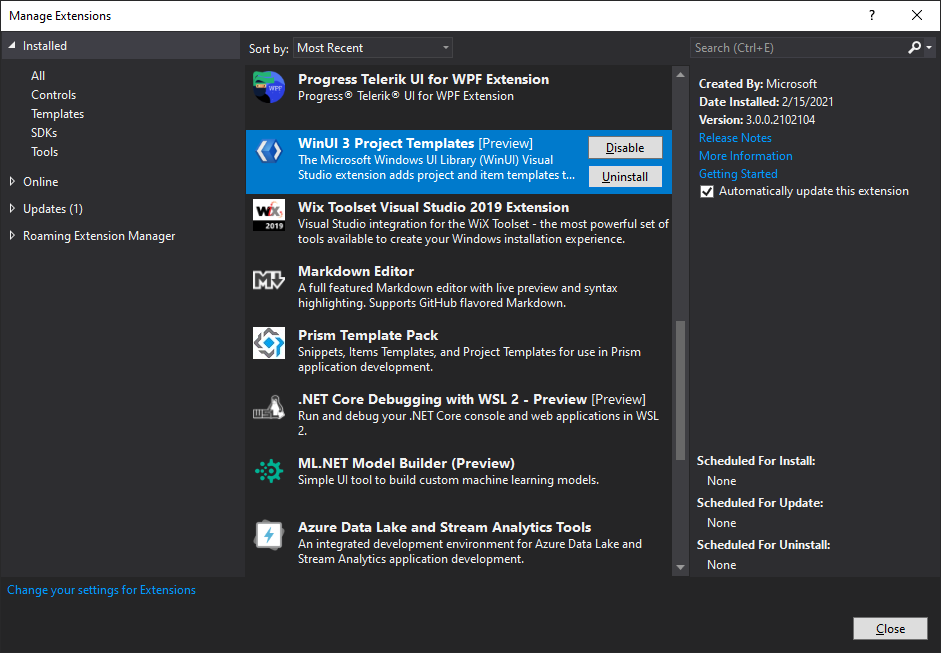Image resolution: width=941 pixels, height=653 pixels.
Task: Toggle Automatically update this extension checkbox
Action: [x=707, y=191]
